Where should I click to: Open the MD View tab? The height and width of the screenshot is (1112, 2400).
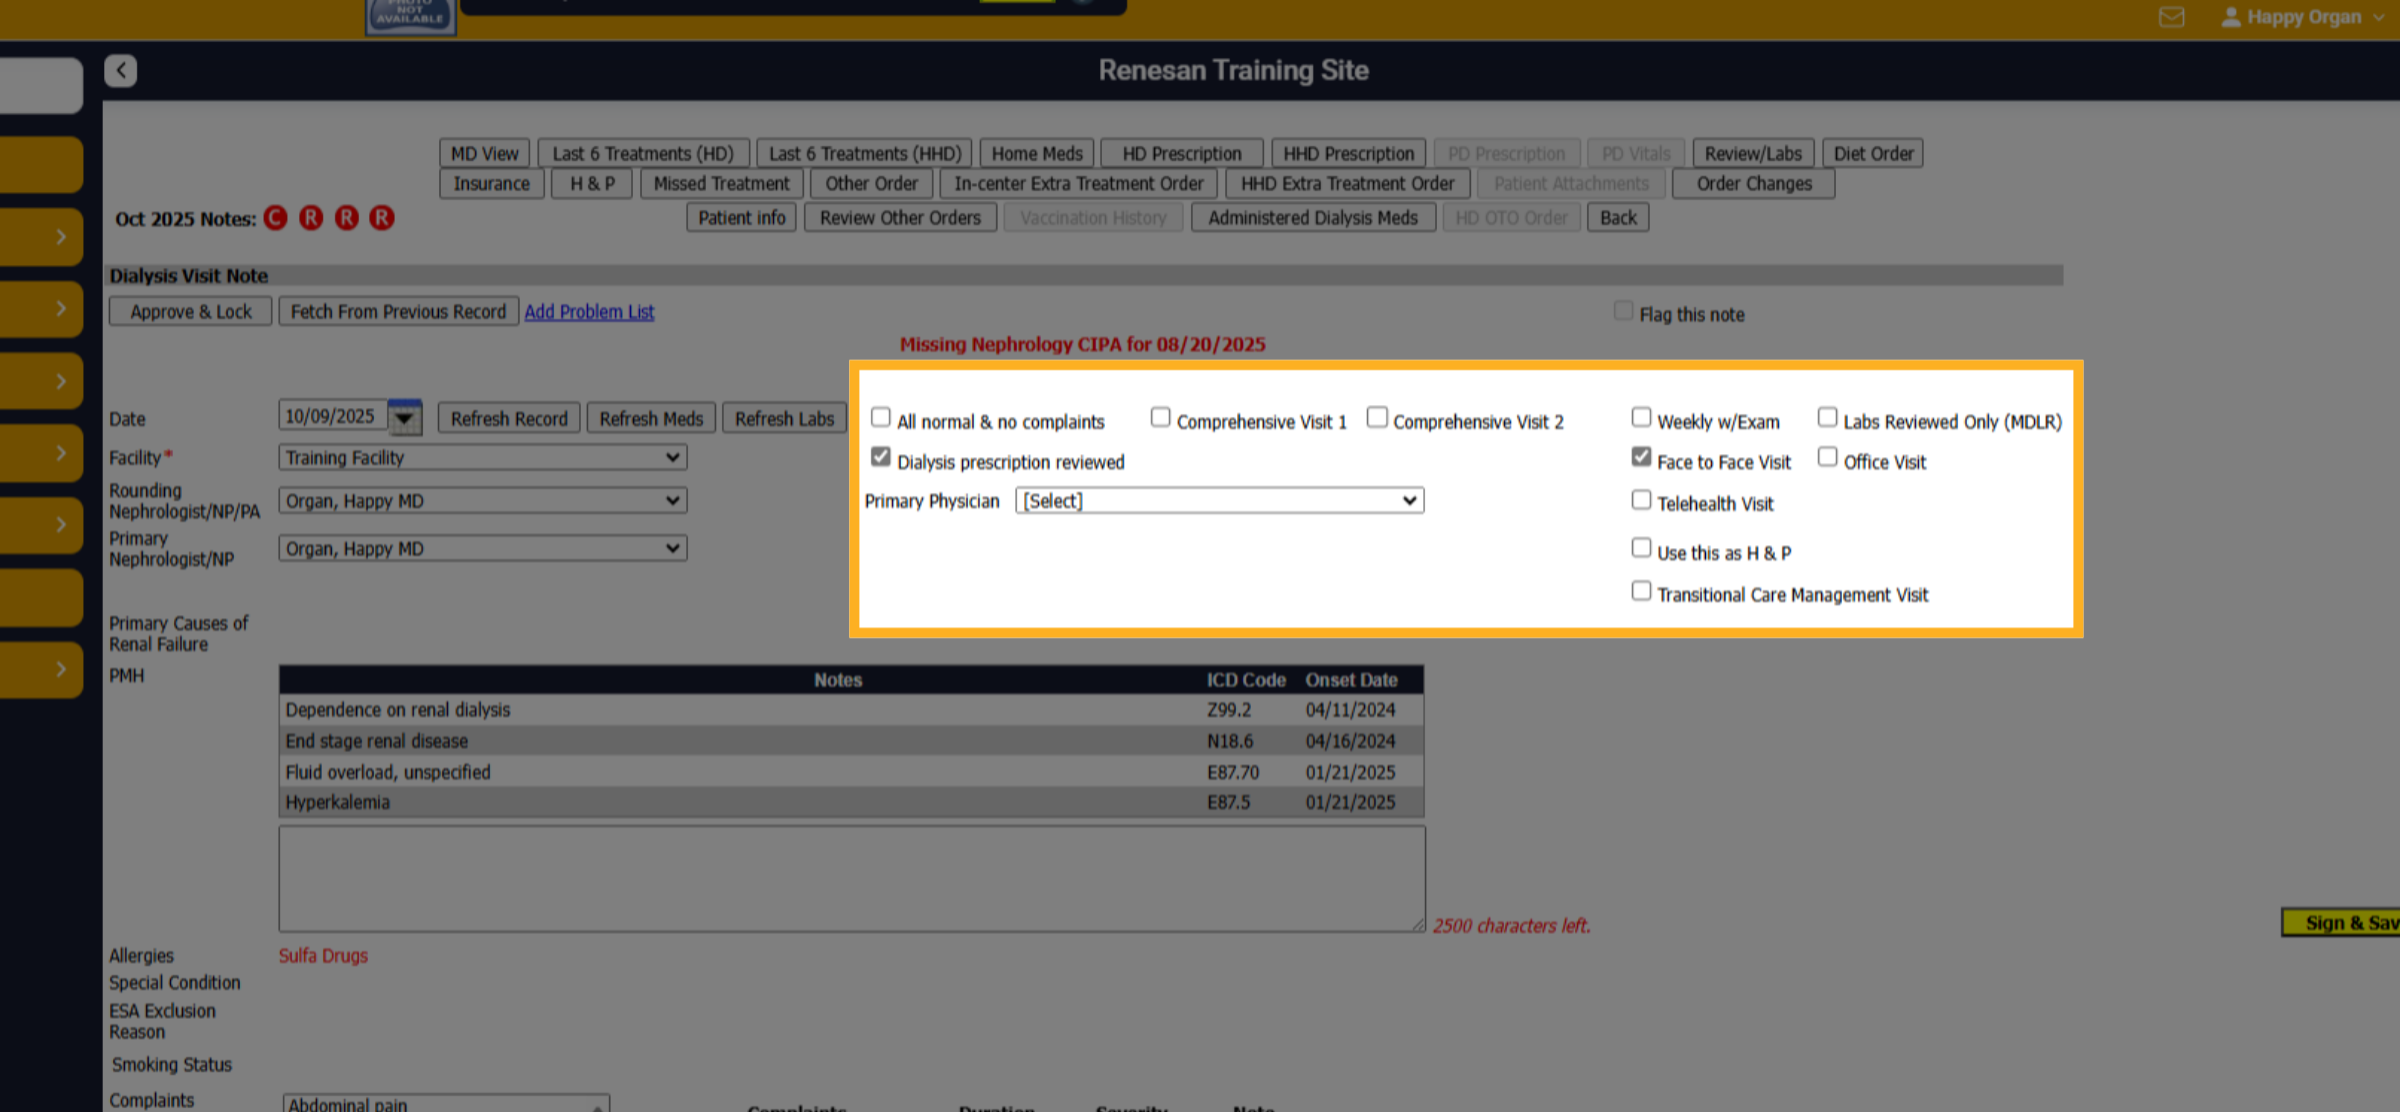point(484,153)
